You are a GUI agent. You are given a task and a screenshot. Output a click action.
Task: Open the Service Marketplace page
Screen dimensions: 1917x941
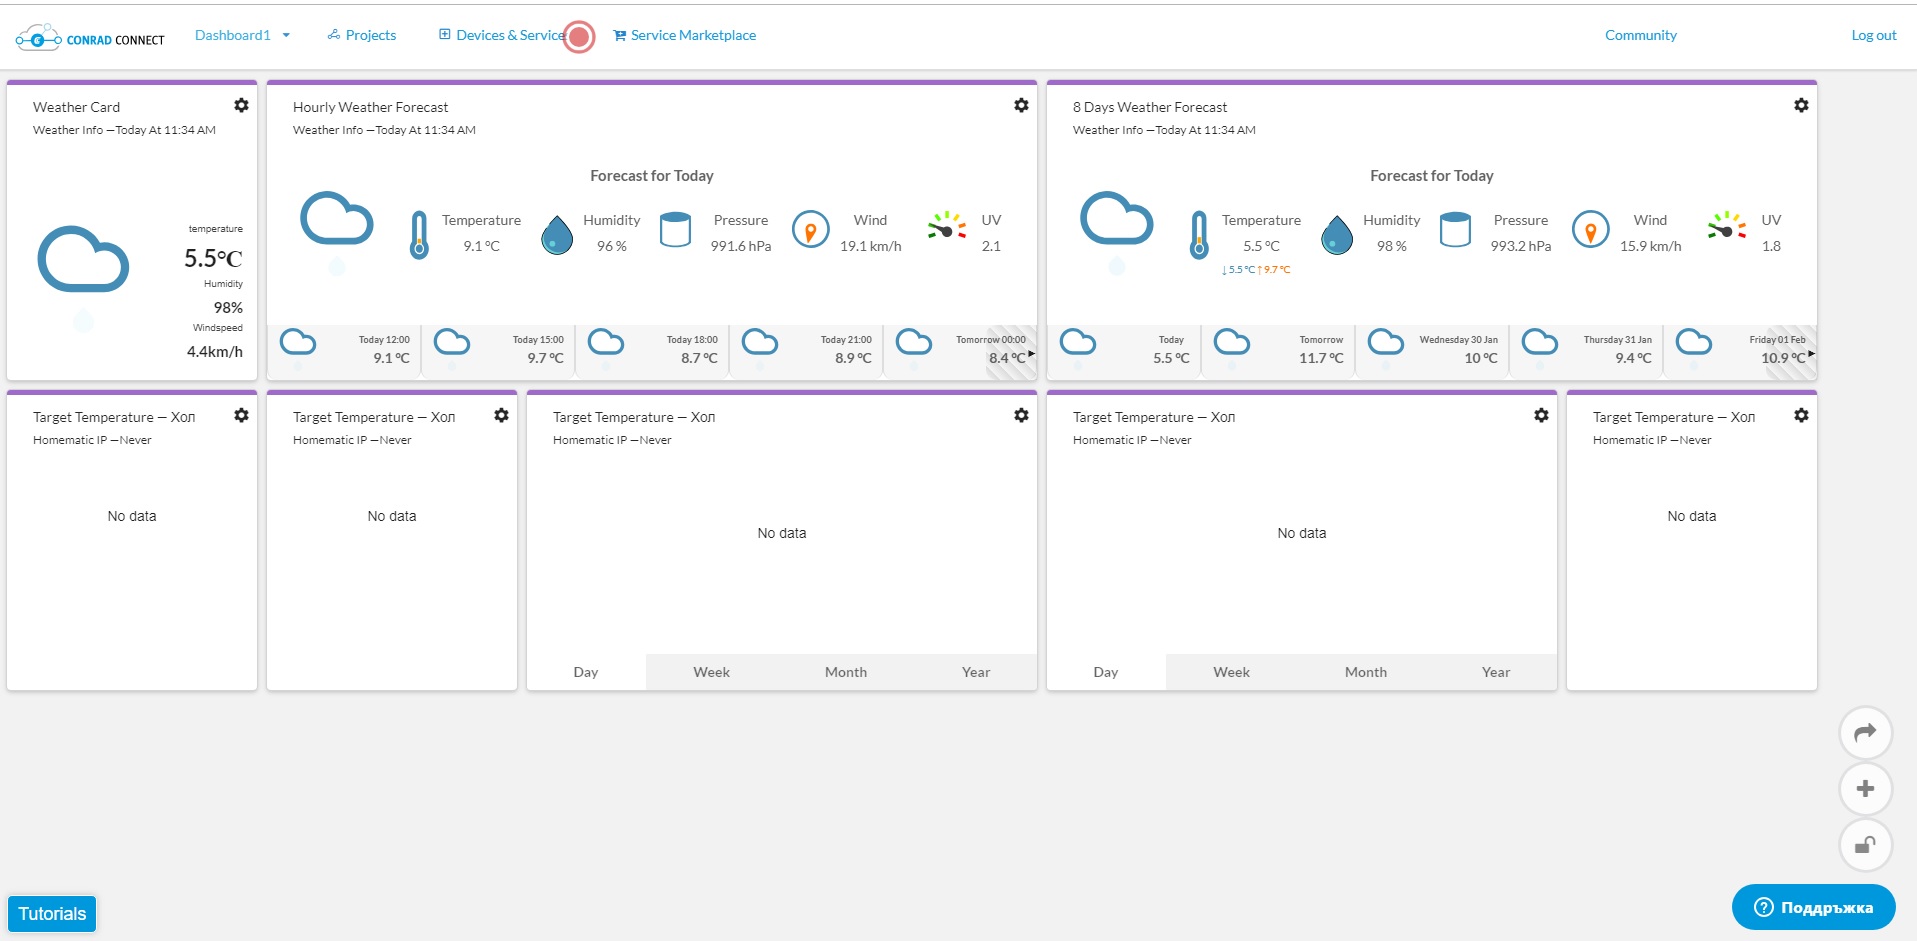point(684,35)
